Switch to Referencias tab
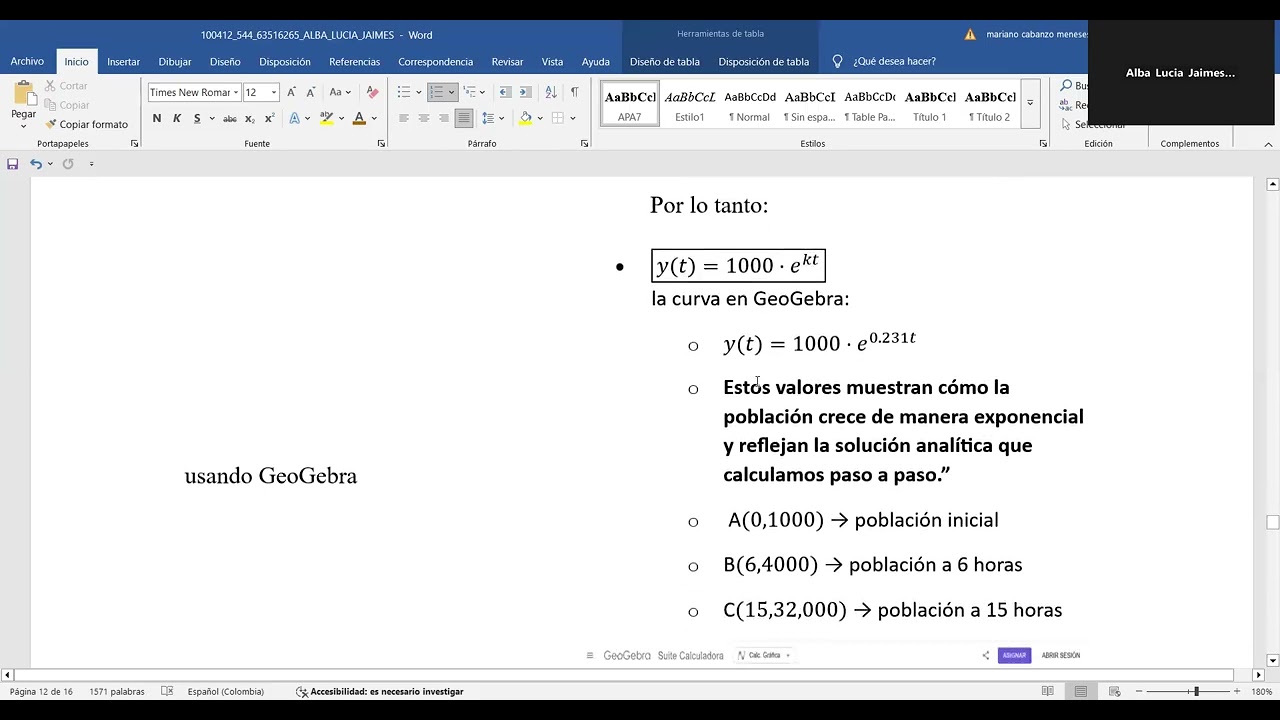Screen dimensions: 1280x720 (355, 61)
